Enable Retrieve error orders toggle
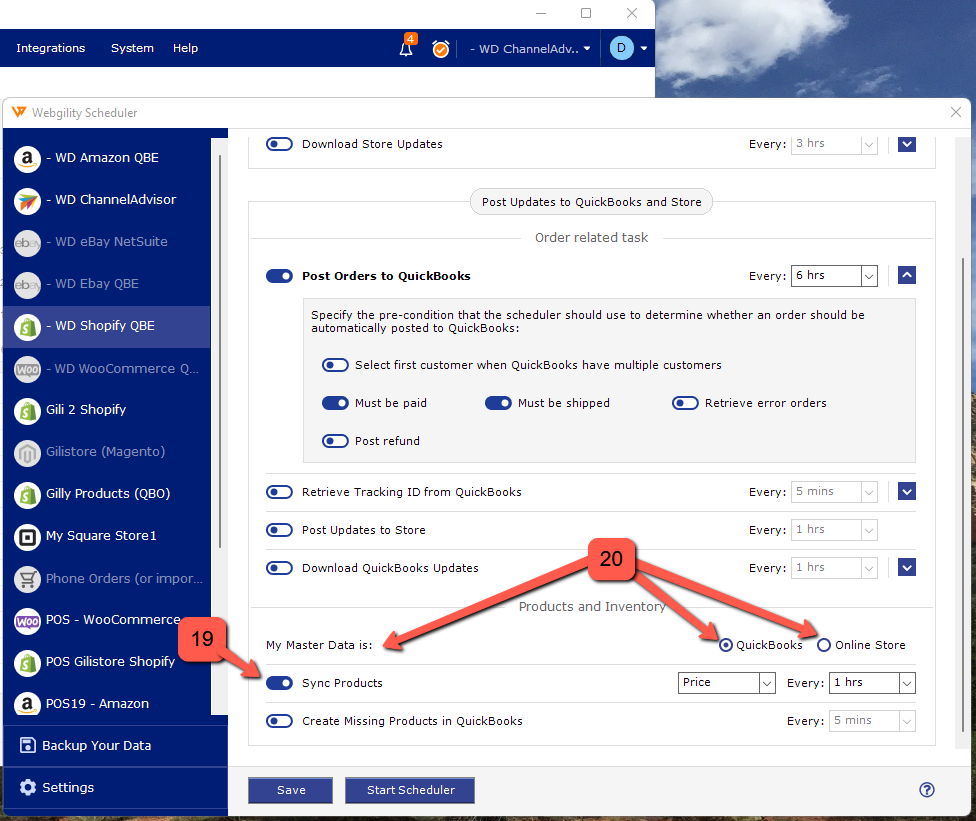 [685, 403]
